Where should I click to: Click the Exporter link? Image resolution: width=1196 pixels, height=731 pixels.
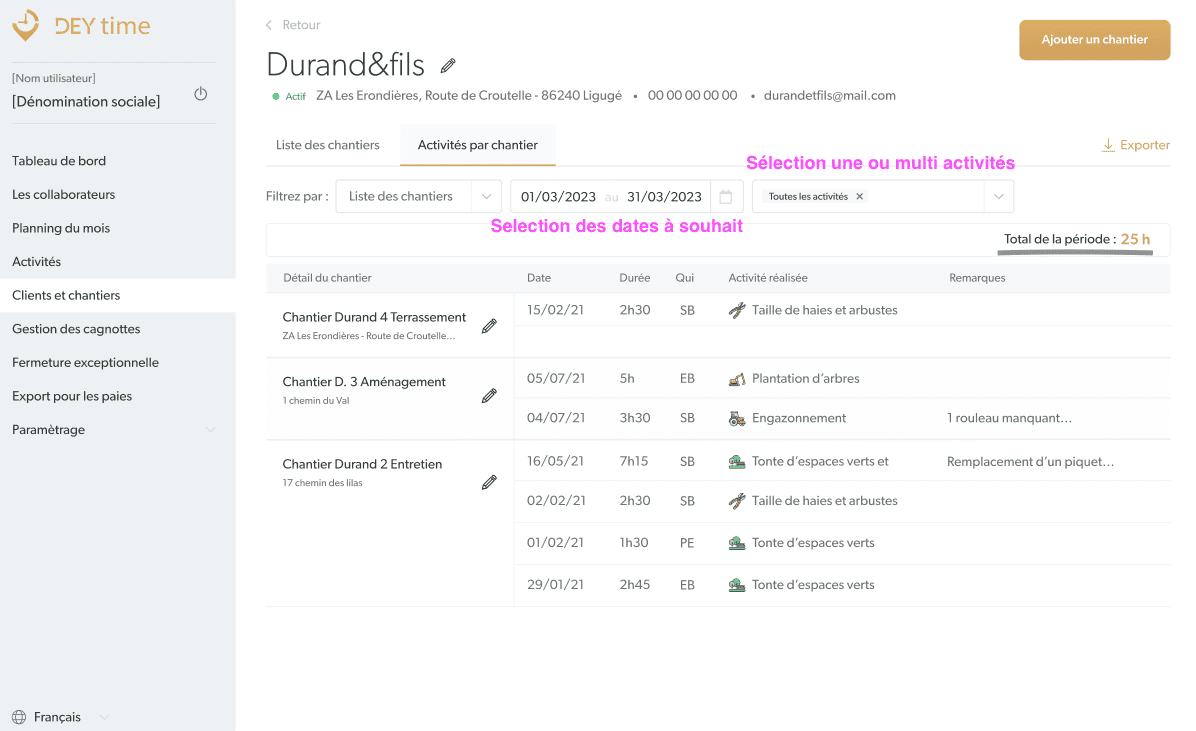coord(1144,145)
